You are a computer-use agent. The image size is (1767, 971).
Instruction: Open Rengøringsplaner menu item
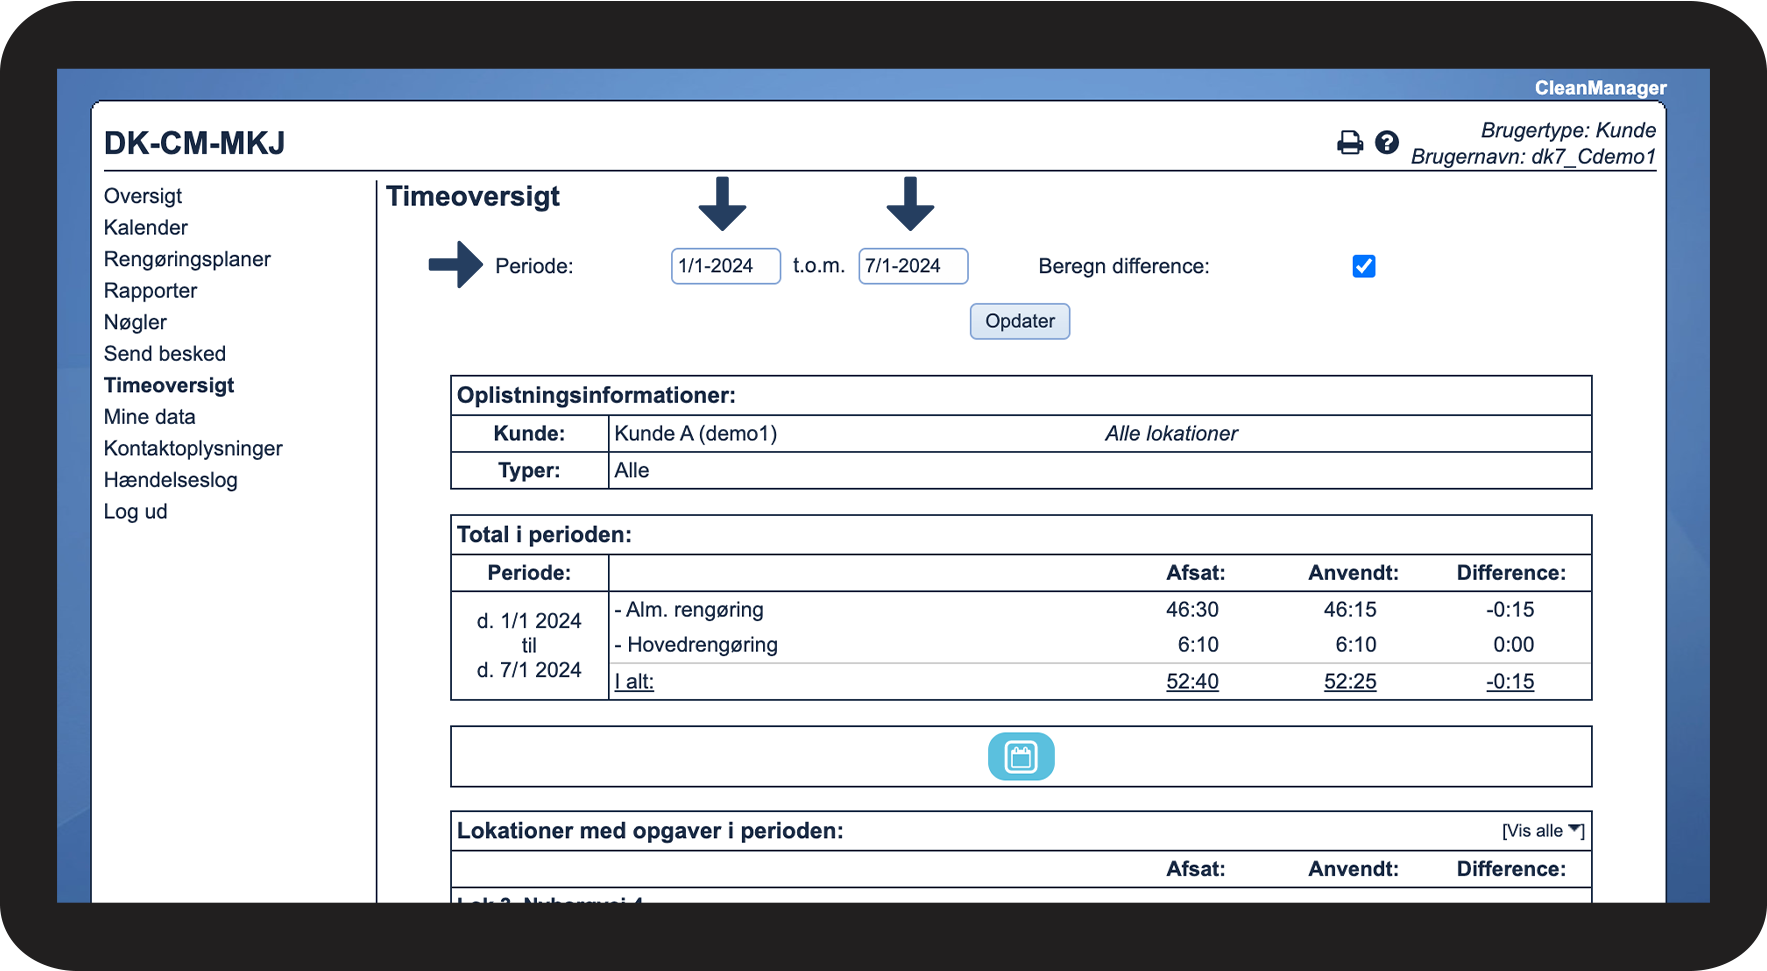187,259
